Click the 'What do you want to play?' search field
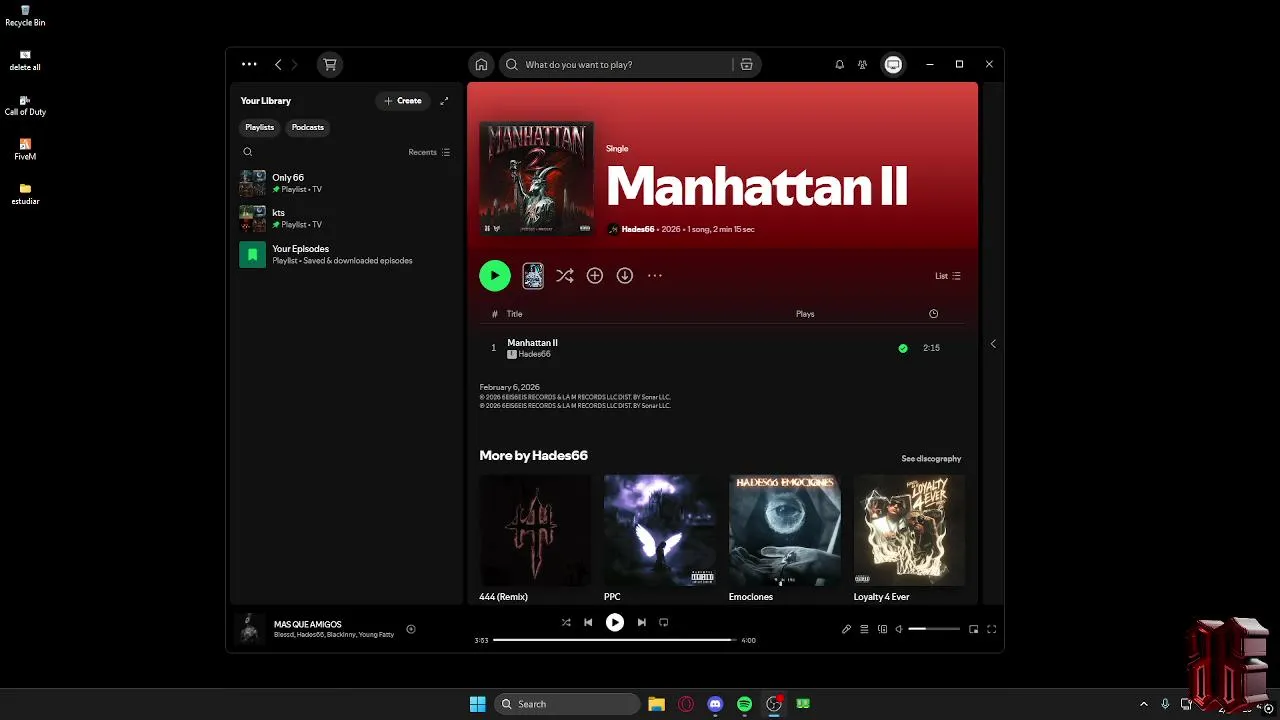The image size is (1280, 720). click(x=618, y=64)
